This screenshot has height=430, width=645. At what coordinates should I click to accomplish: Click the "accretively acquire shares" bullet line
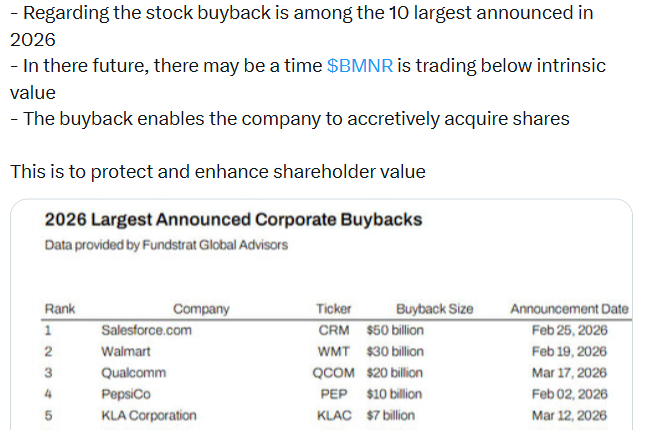coord(290,119)
